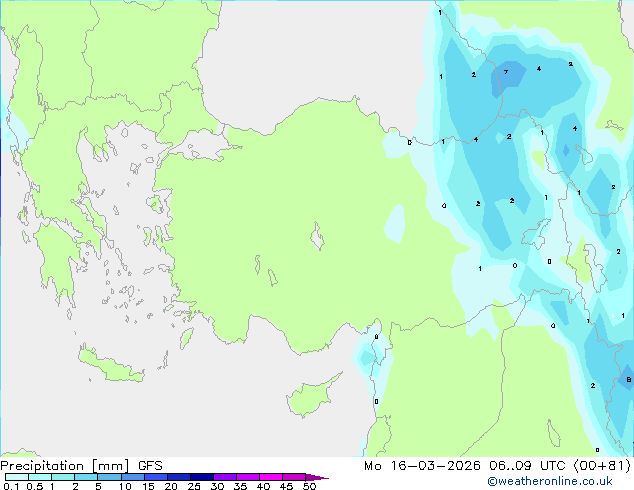Screen dimensions: 634x490
Task: Click the '0.1' legend scale label
Action: 11,486
